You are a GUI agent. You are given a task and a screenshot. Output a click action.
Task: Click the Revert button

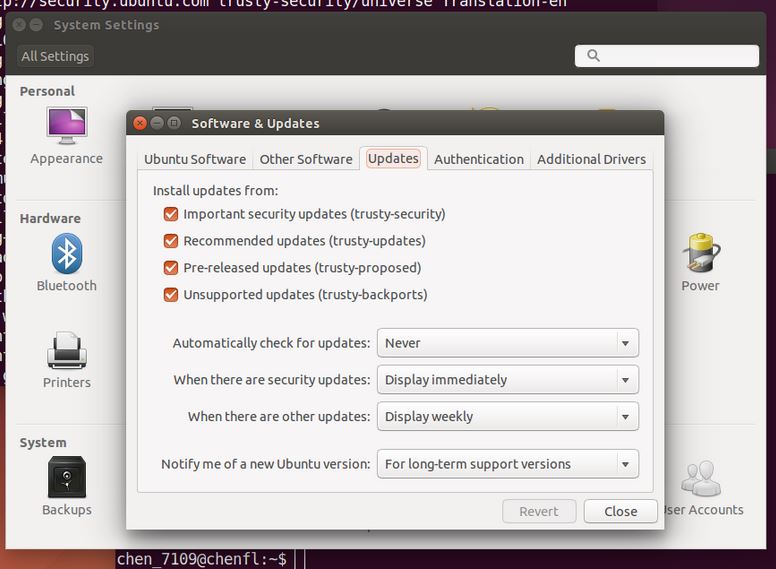click(x=539, y=511)
